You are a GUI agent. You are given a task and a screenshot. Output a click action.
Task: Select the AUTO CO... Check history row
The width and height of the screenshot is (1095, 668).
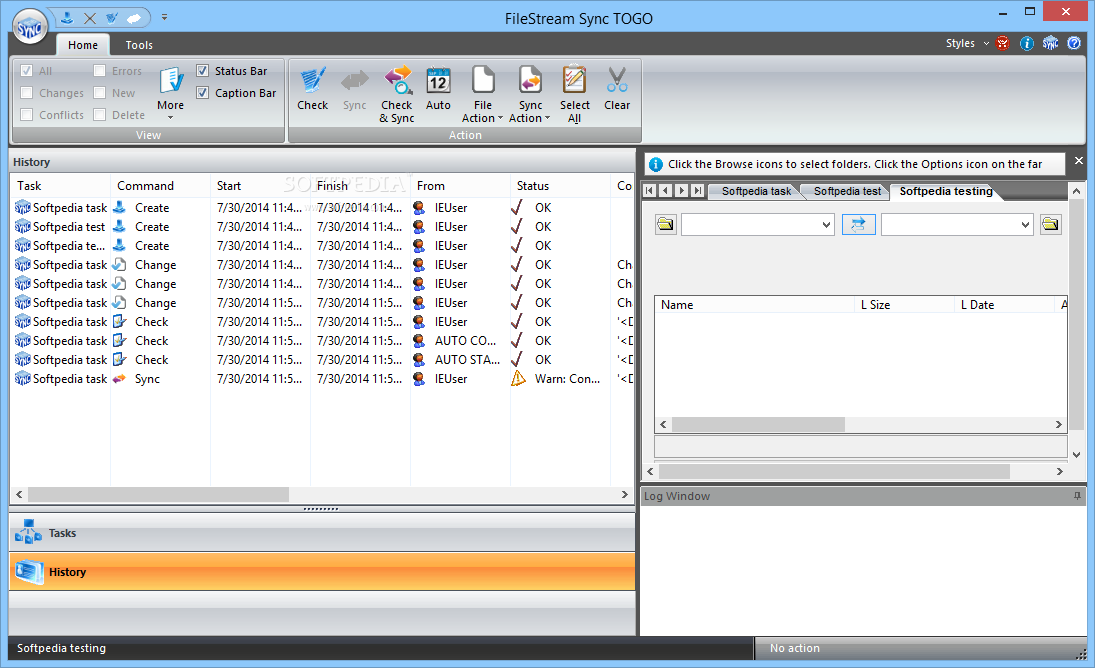click(x=322, y=341)
